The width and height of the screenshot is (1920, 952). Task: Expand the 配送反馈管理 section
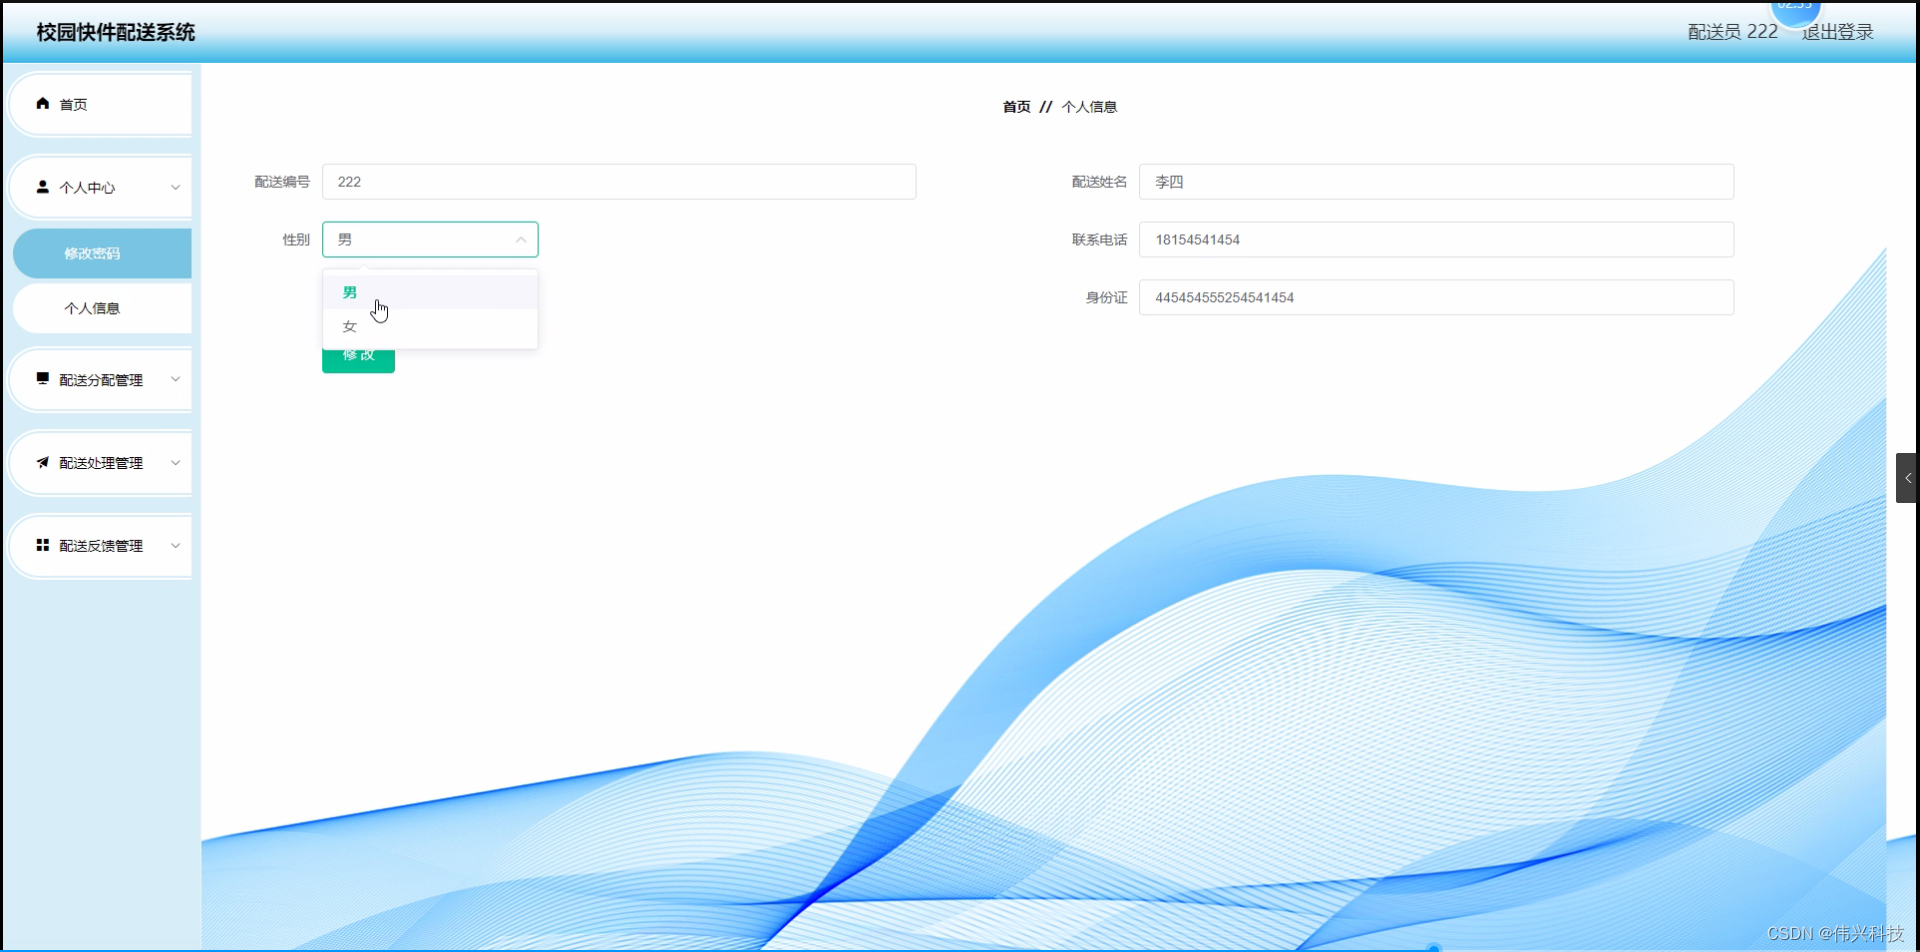point(176,544)
